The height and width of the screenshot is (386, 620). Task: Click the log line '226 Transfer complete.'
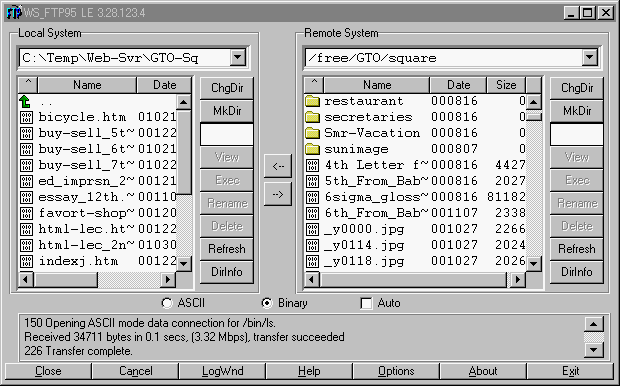point(78,351)
